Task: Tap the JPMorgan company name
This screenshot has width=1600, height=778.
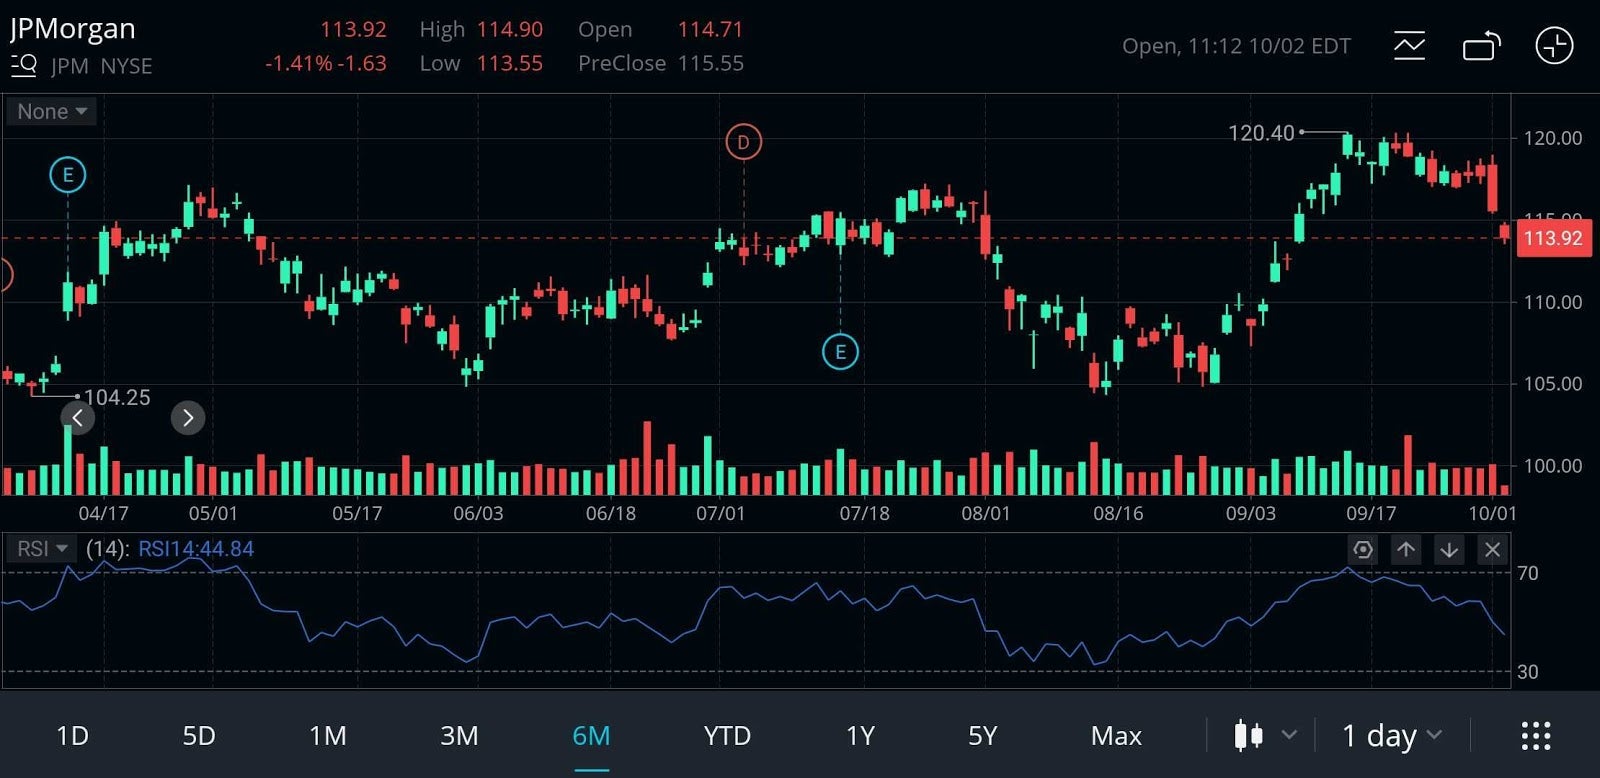Action: coord(73,29)
